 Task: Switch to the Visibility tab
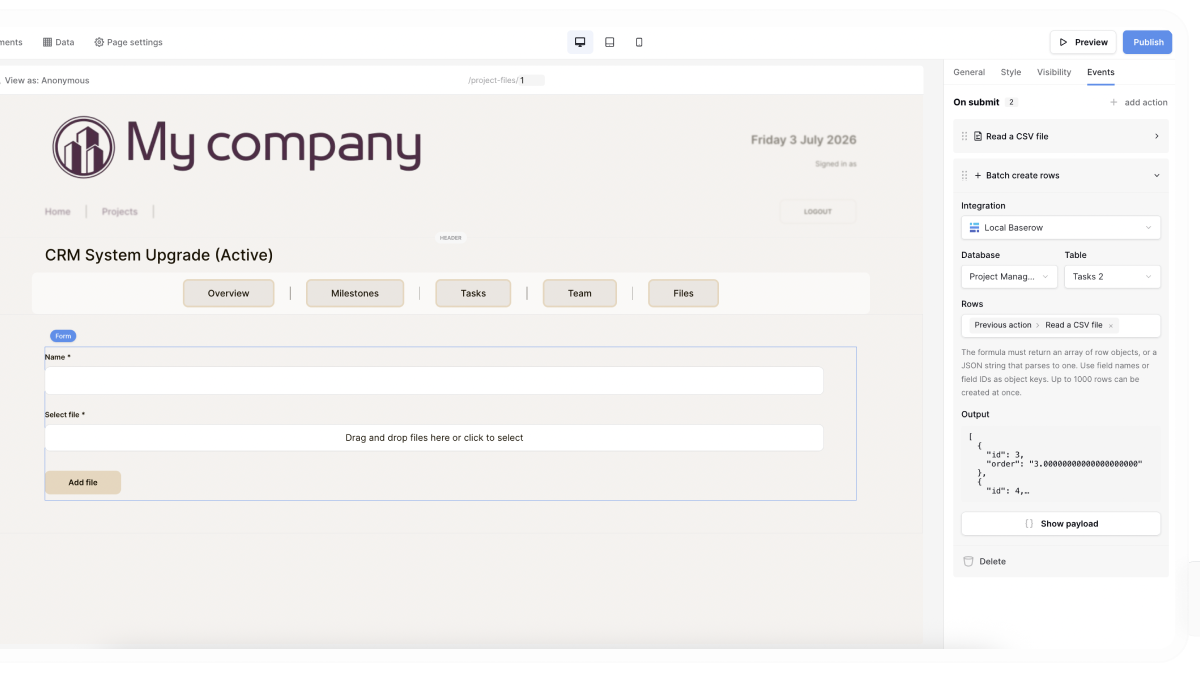point(1054,72)
